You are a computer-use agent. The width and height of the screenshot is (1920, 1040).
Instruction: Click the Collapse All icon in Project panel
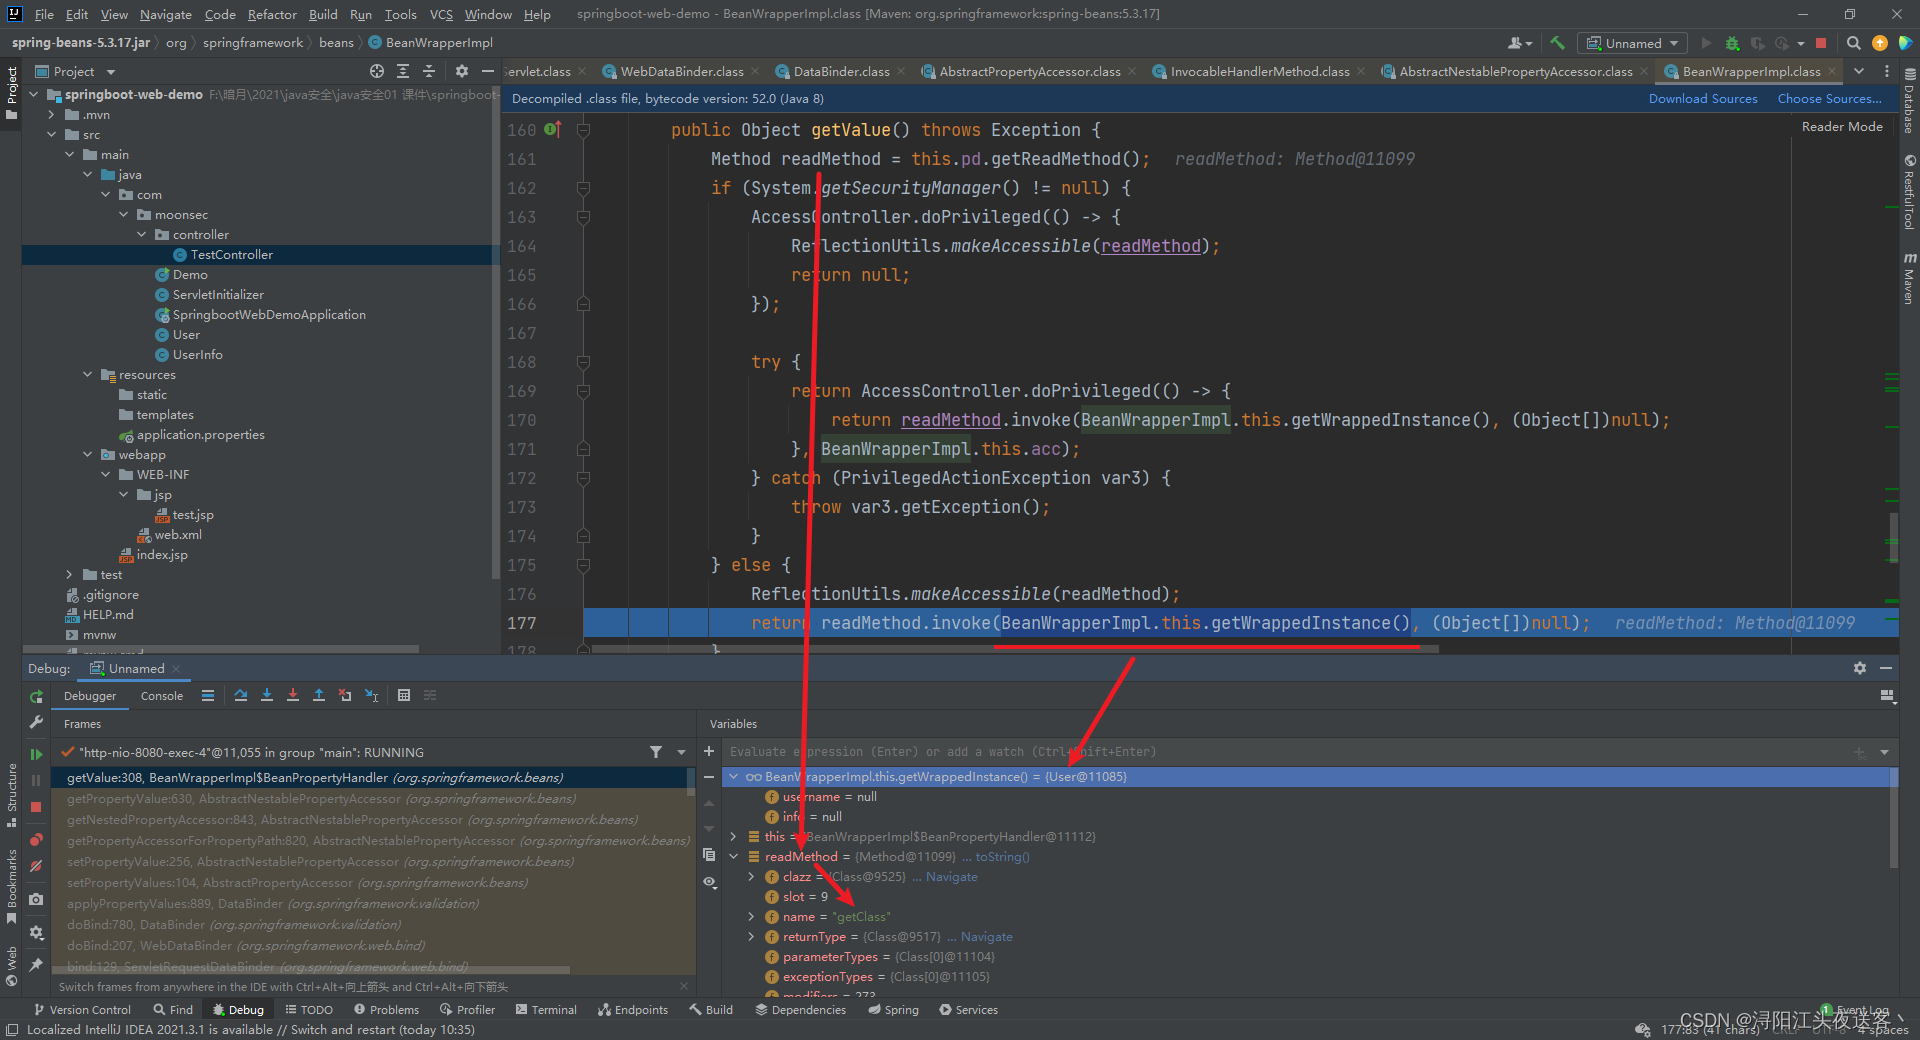click(x=429, y=71)
